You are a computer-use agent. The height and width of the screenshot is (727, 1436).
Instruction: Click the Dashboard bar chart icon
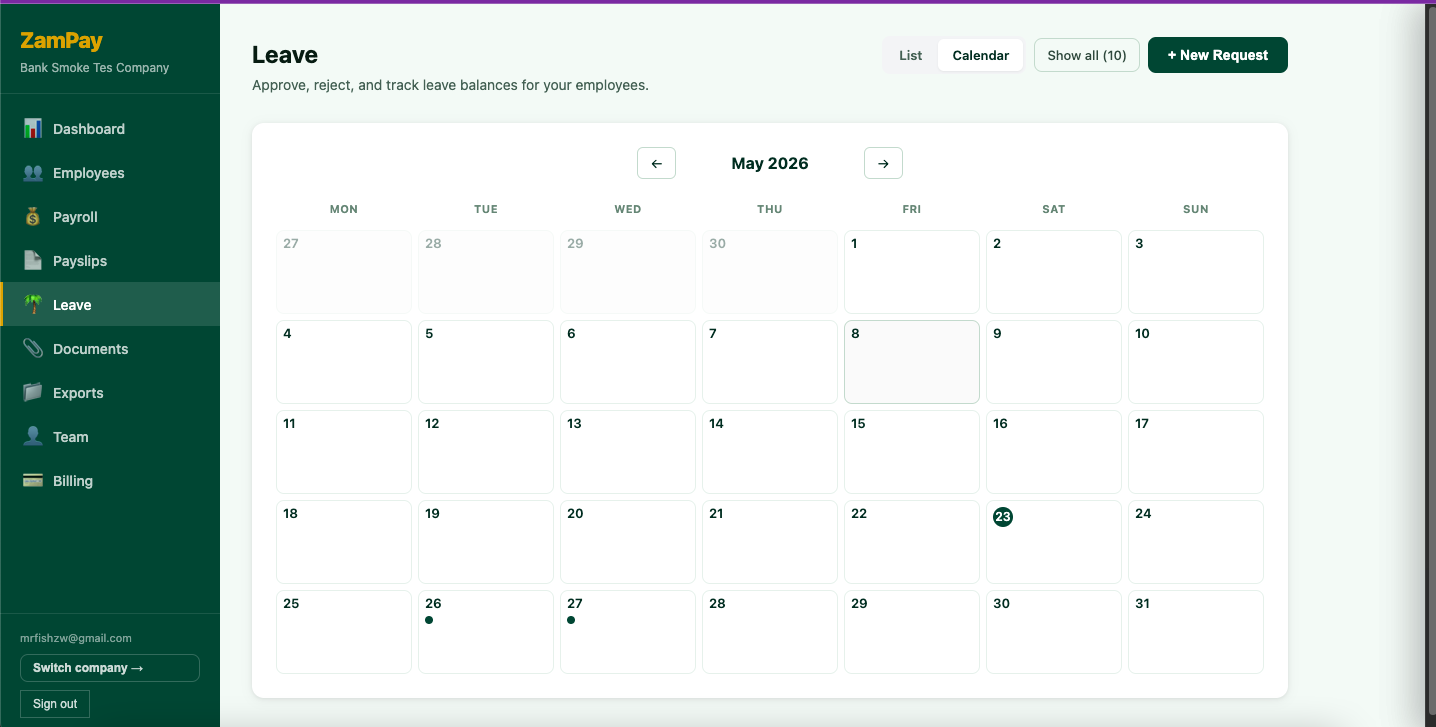tap(33, 129)
